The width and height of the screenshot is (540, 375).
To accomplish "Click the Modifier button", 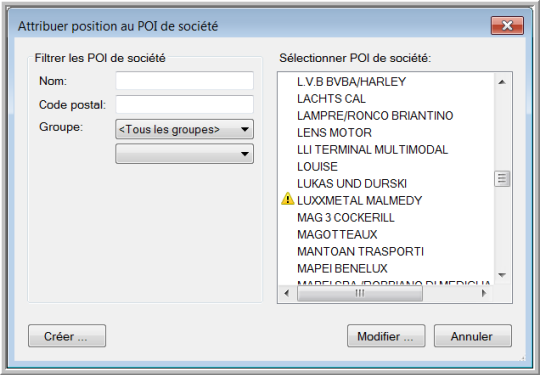I will [x=386, y=336].
